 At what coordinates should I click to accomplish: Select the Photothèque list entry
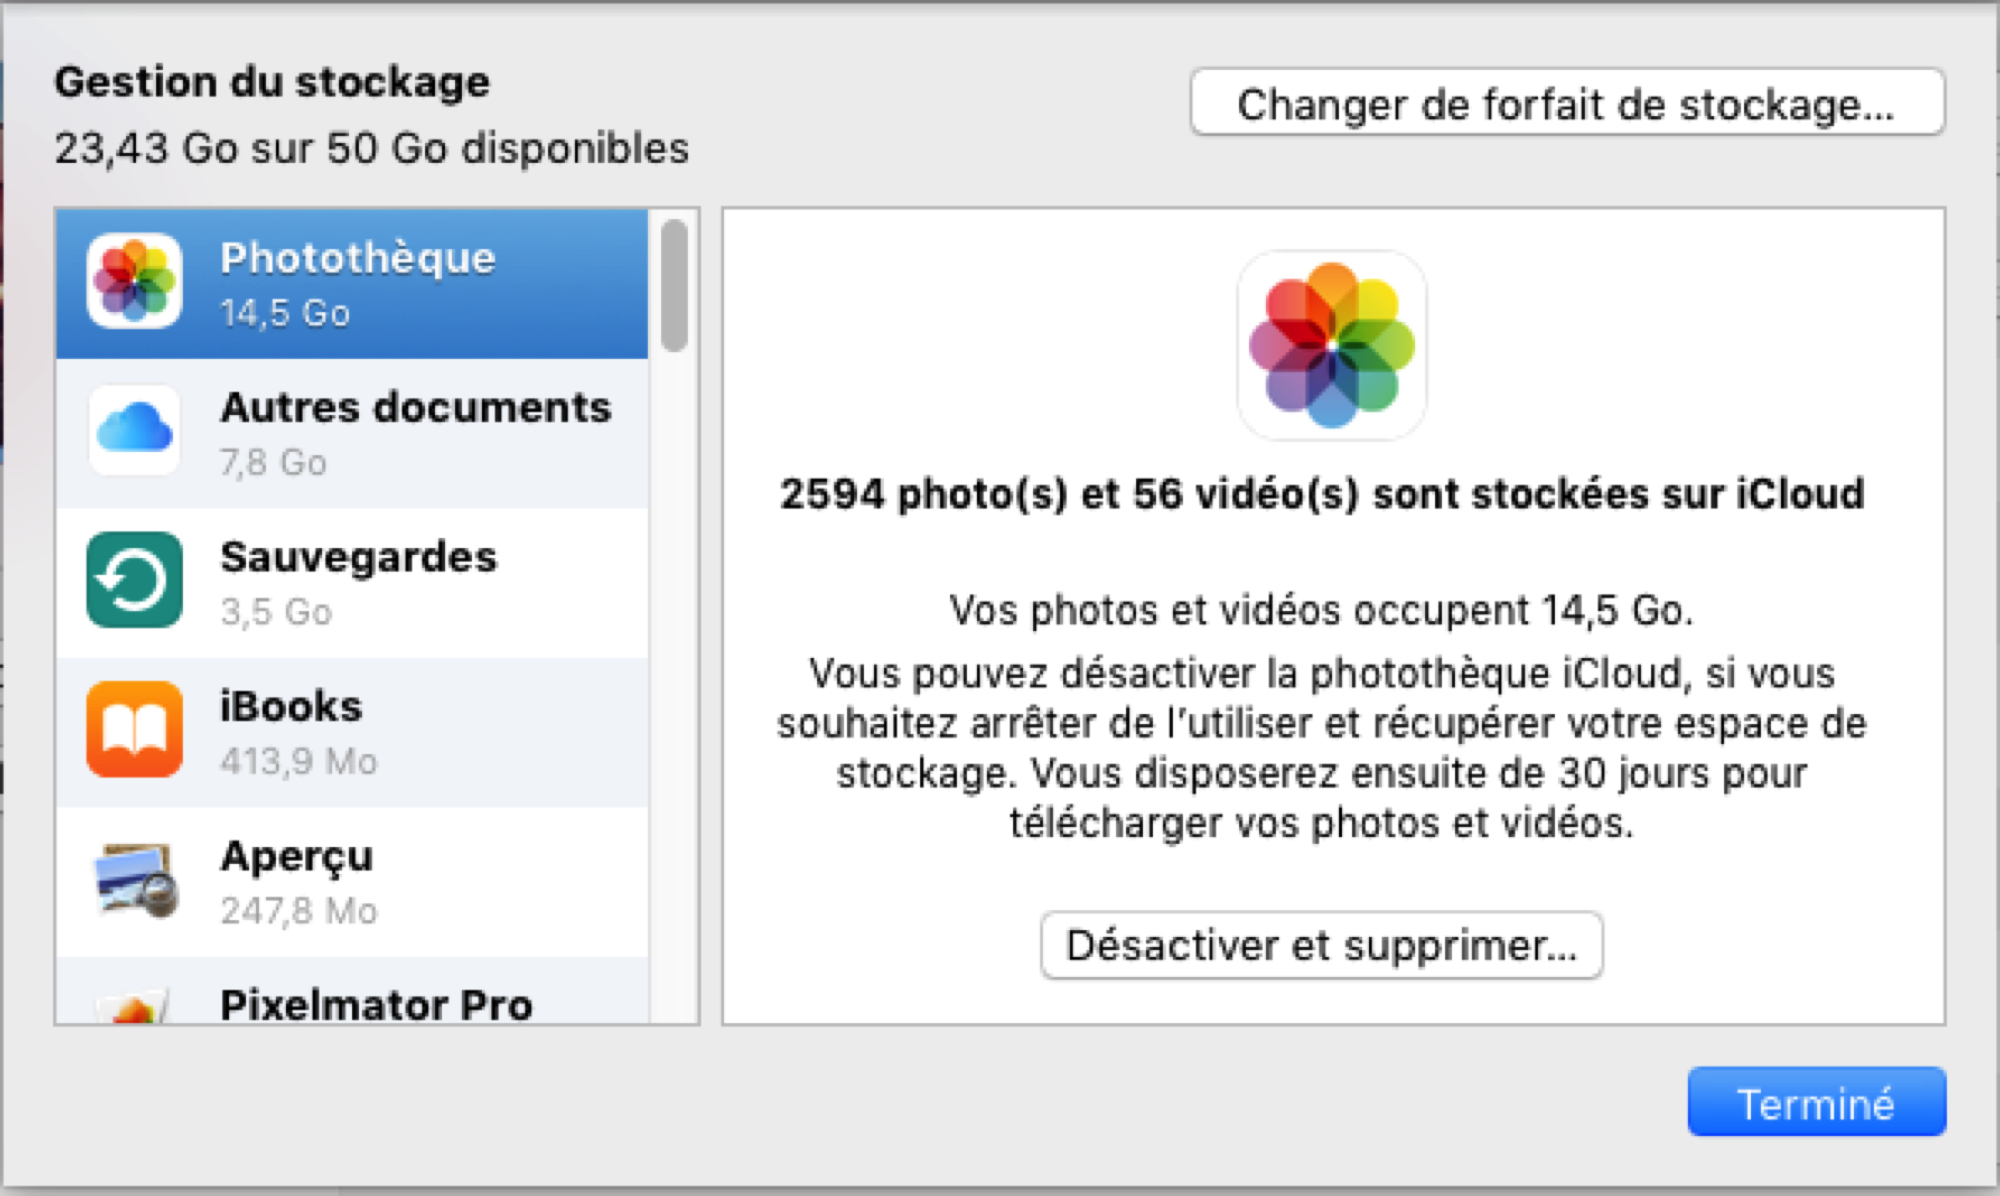[352, 284]
